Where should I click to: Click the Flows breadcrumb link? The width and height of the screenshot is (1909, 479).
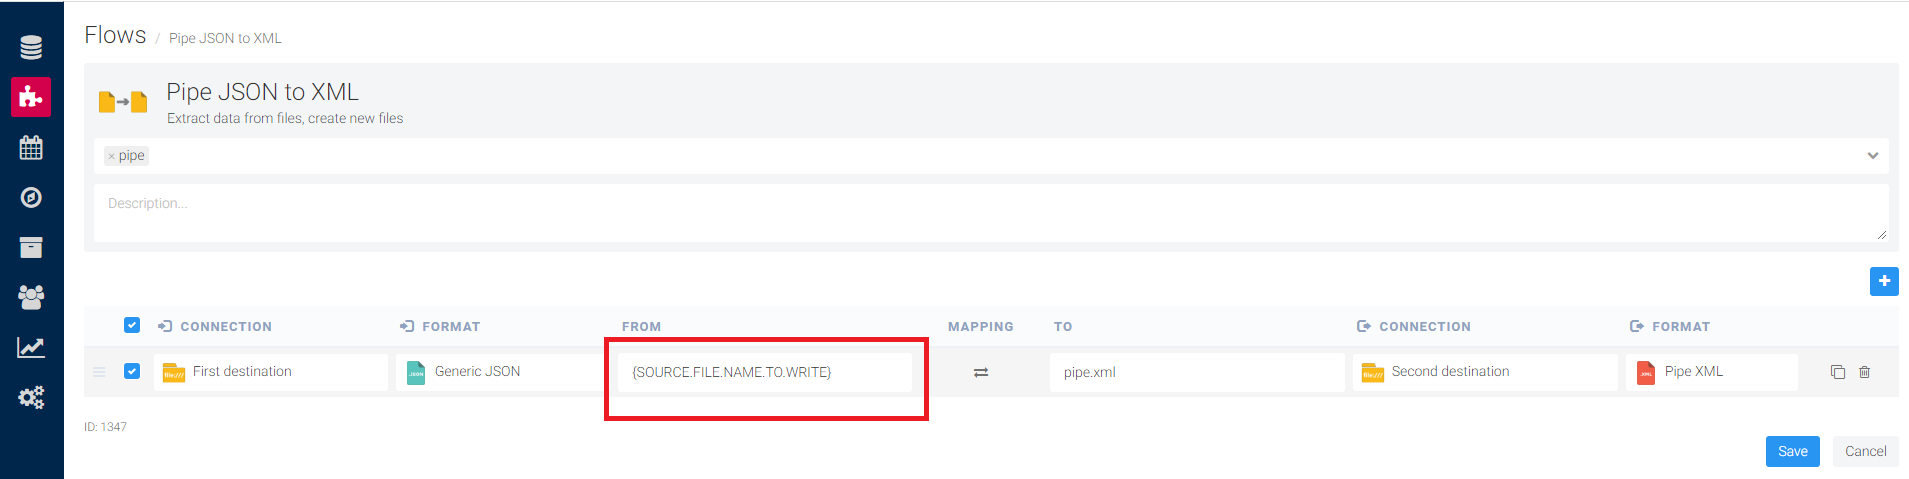tap(115, 35)
